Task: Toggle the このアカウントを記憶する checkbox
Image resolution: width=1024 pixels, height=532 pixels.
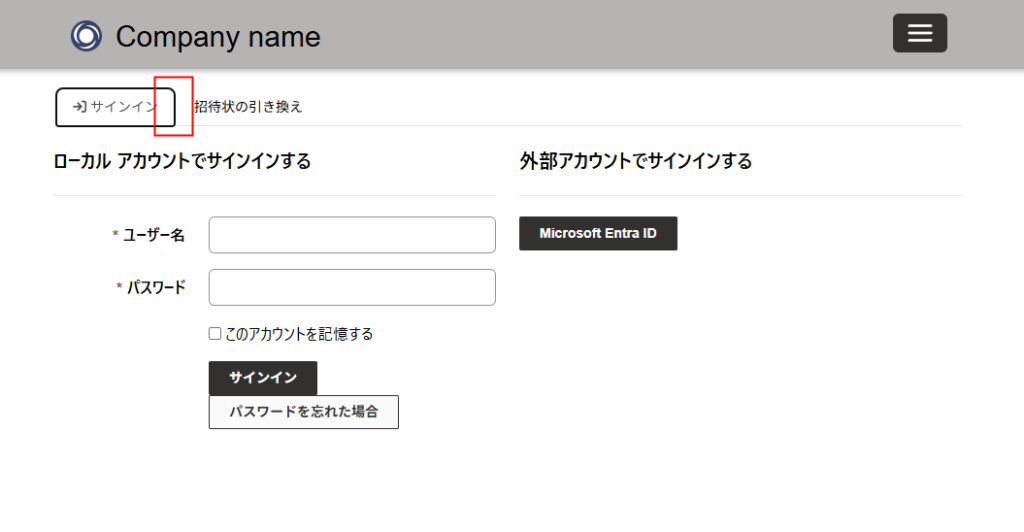Action: (215, 334)
